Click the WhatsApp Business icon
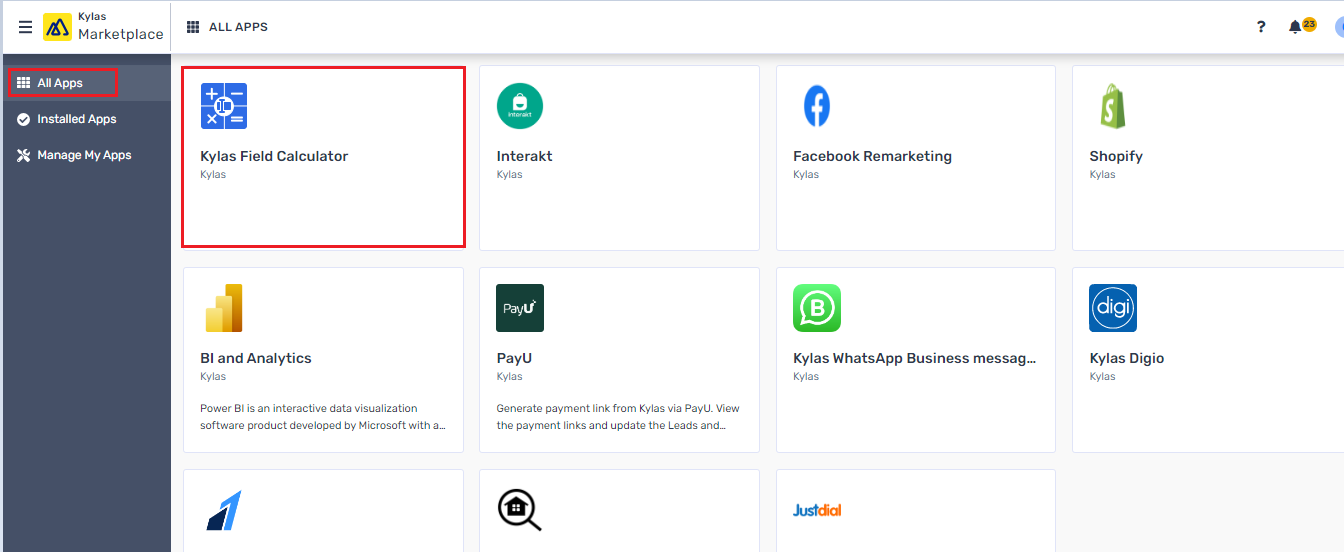 [x=816, y=308]
